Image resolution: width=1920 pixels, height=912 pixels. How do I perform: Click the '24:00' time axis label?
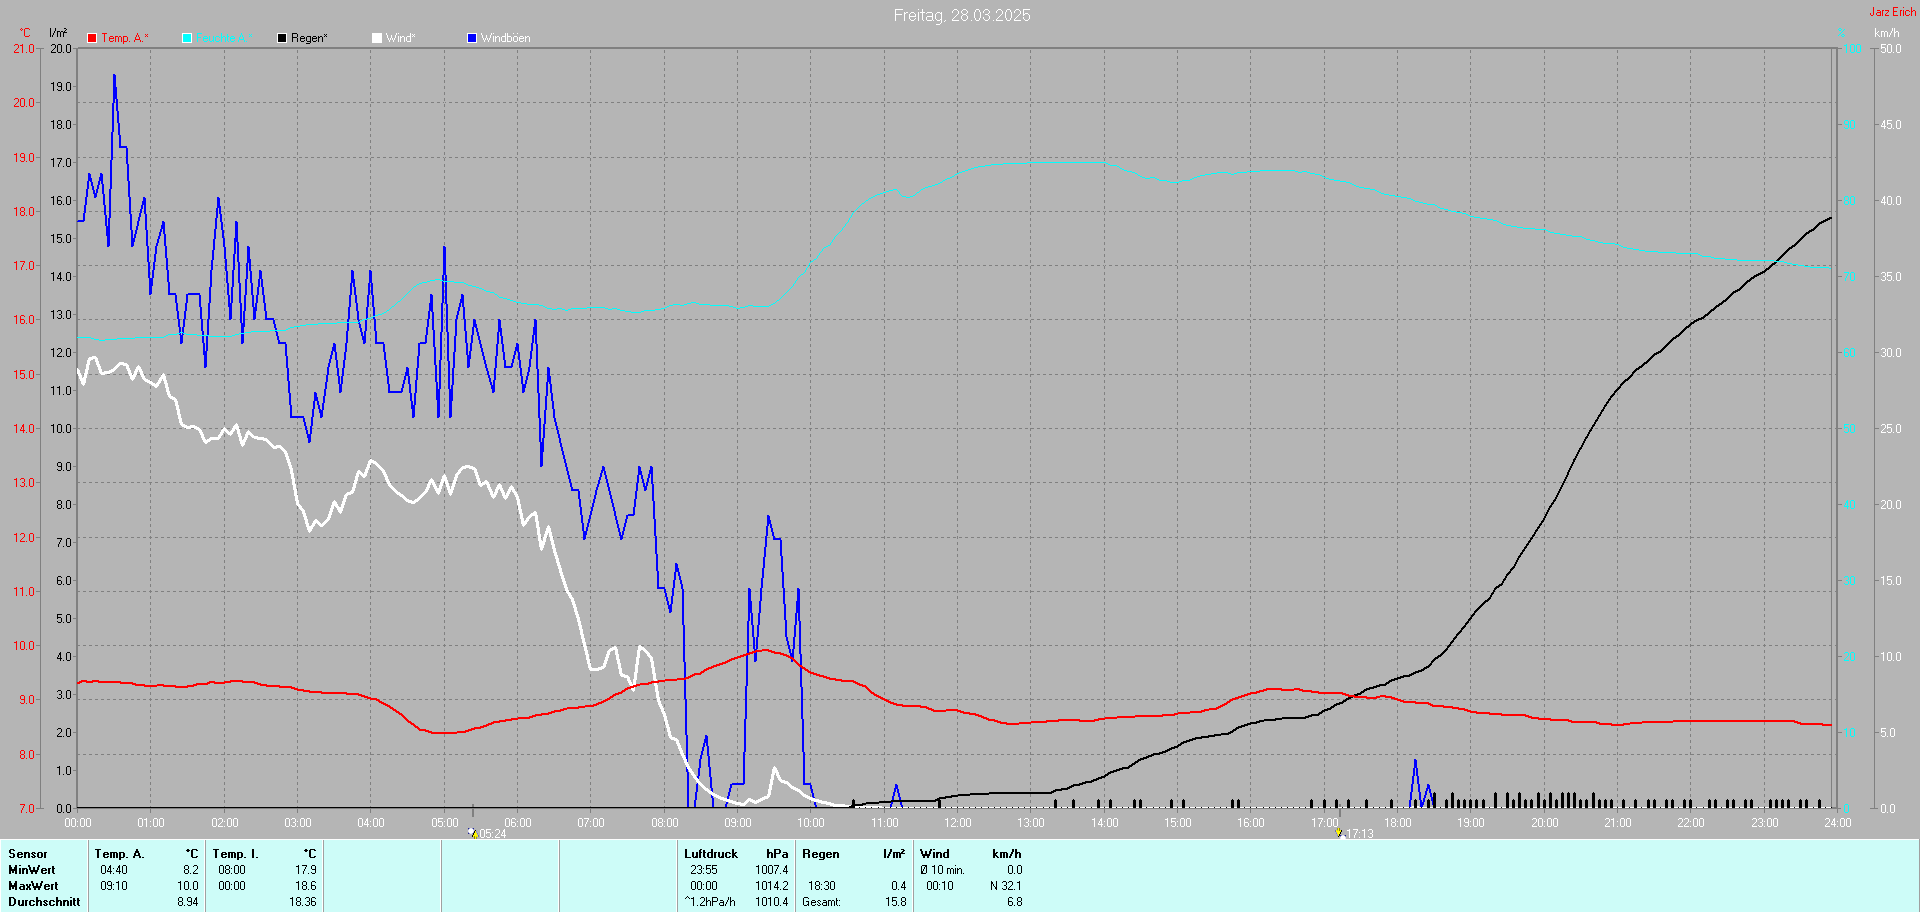coord(1838,823)
